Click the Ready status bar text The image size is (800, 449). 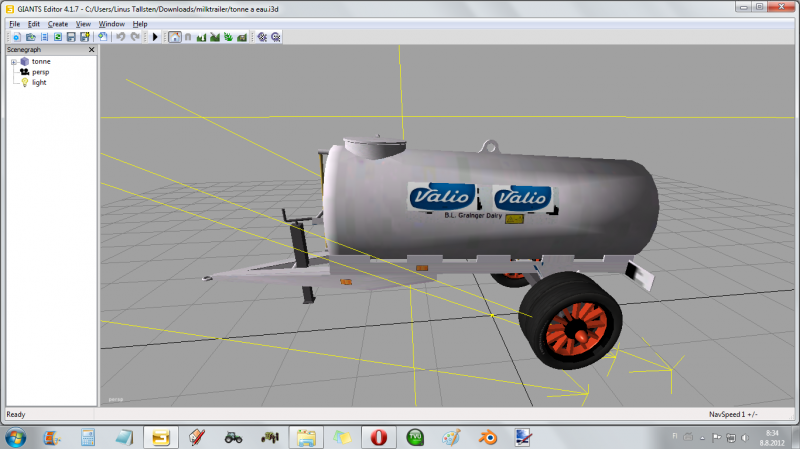[x=16, y=414]
